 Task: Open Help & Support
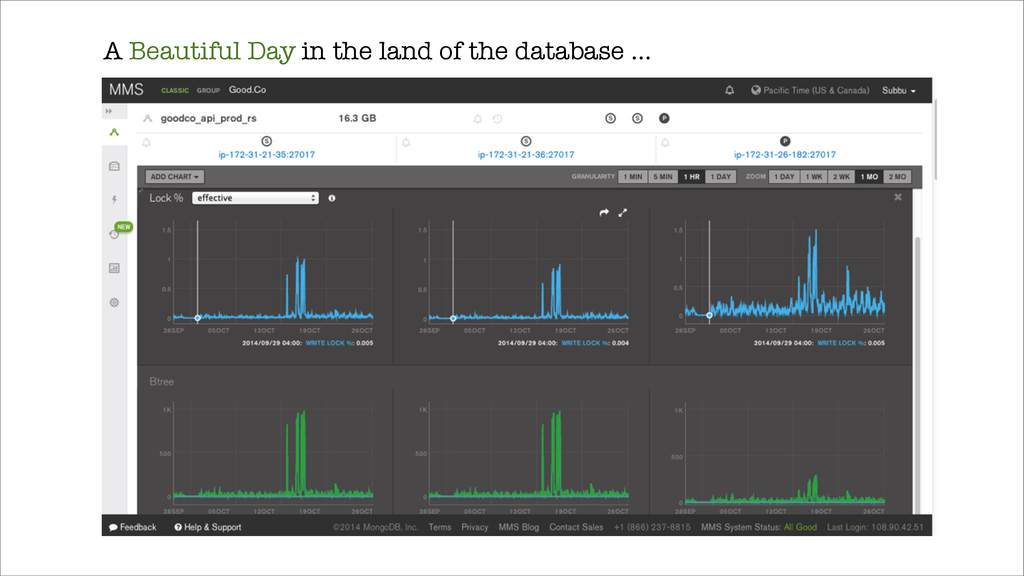(208, 527)
